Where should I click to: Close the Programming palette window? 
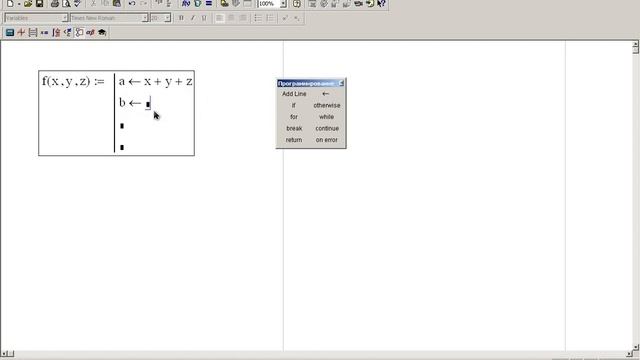pyautogui.click(x=341, y=83)
